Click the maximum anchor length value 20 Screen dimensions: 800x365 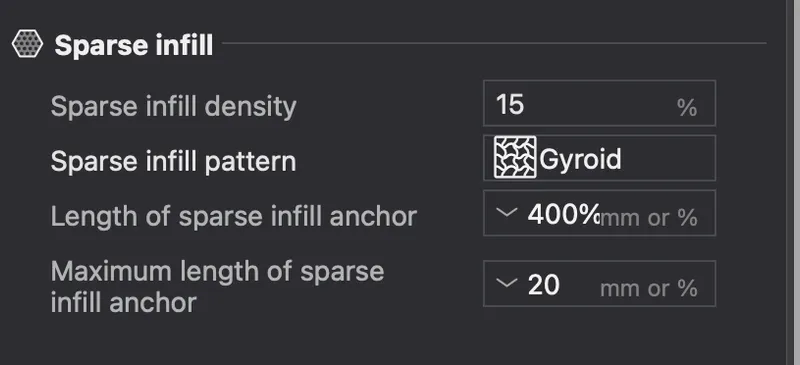click(x=544, y=285)
